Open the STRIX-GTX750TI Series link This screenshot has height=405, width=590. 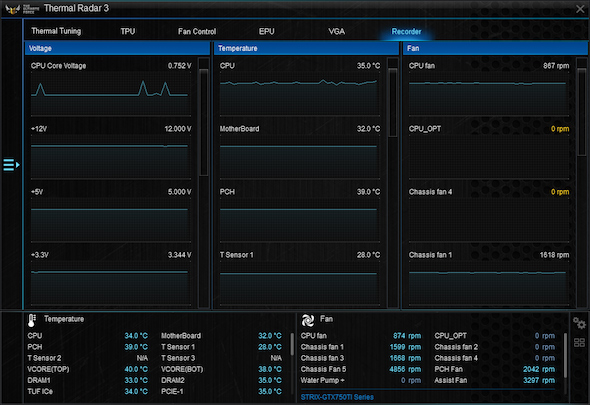[x=337, y=397]
